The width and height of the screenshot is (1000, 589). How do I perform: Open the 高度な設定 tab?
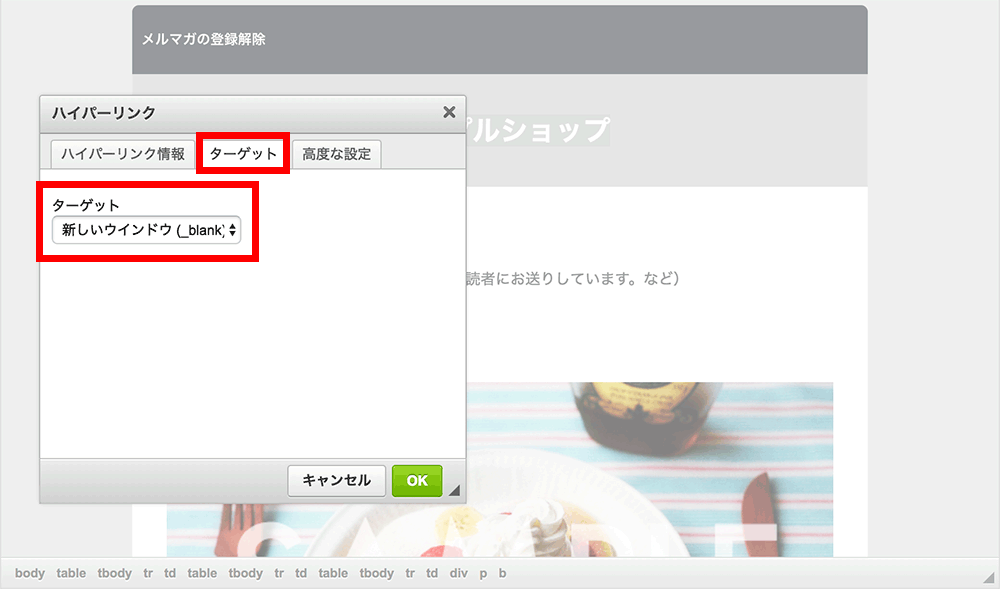337,154
